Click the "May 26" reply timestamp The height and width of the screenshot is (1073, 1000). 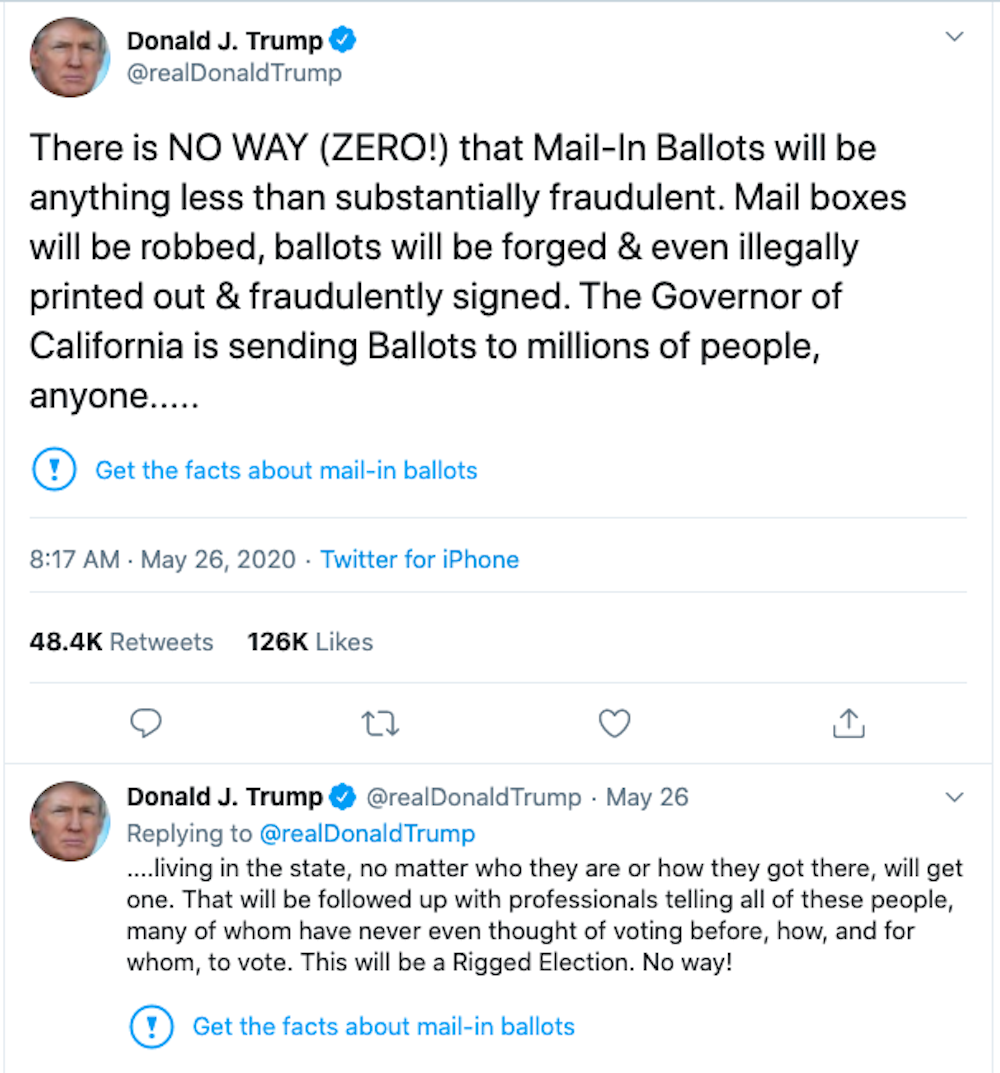tap(647, 797)
